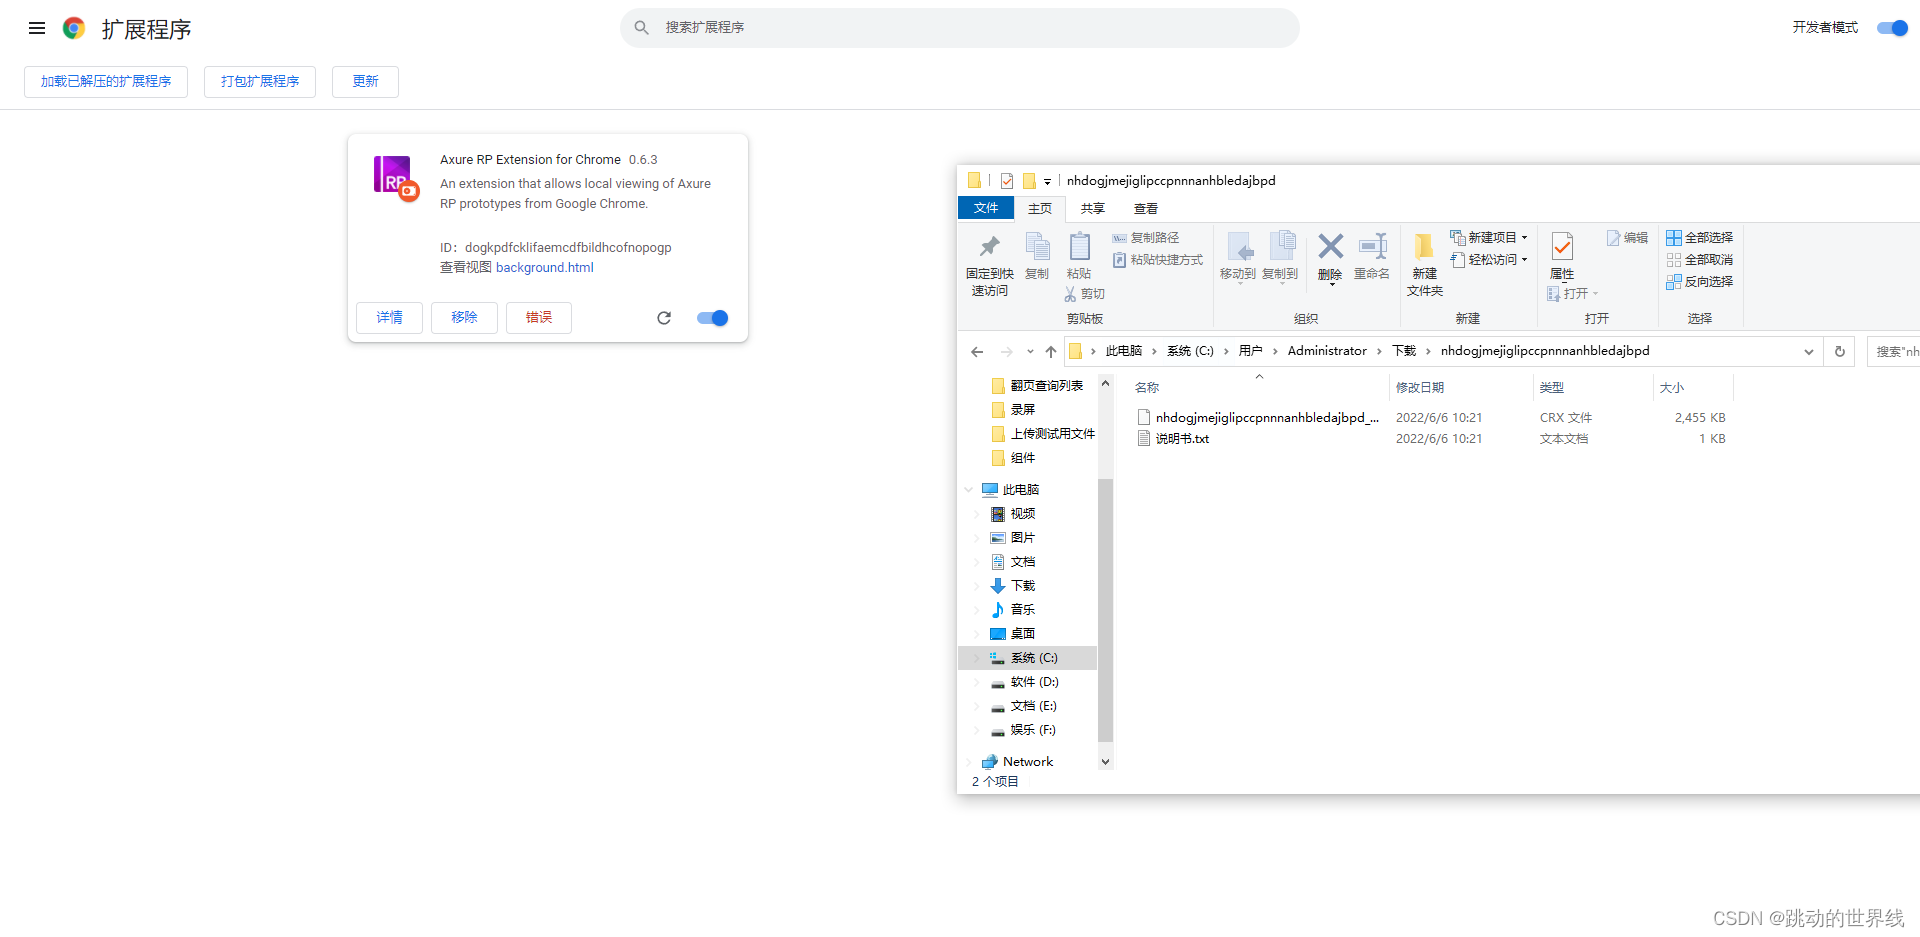Expand the System (C:) tree node
Image resolution: width=1920 pixels, height=937 pixels.
pos(976,658)
